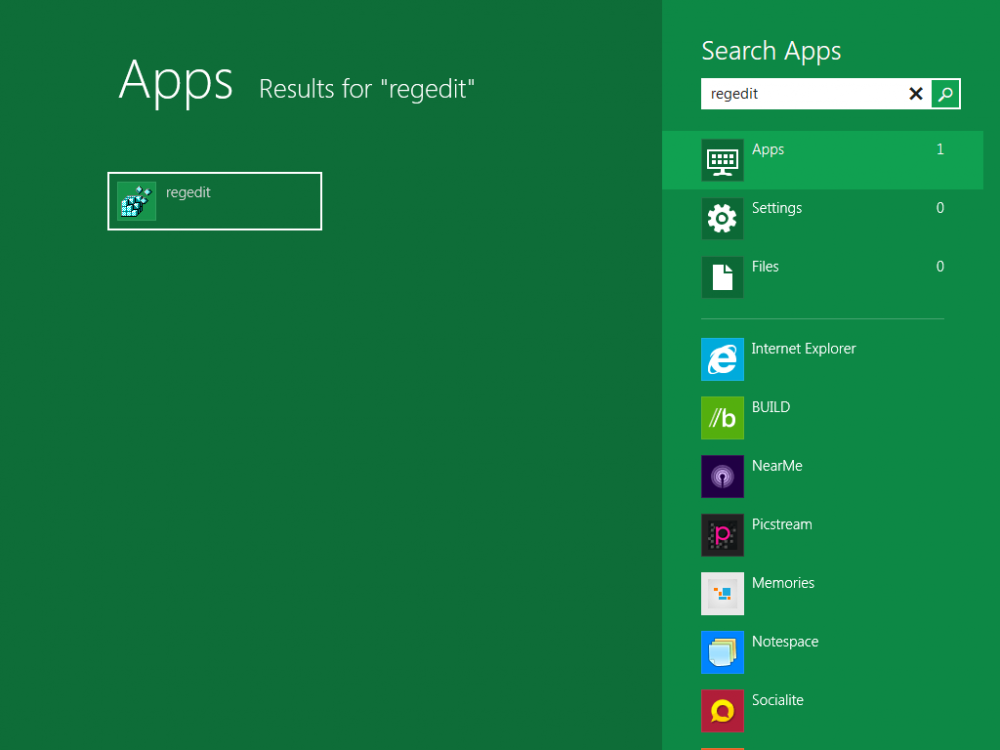
Task: Select the Socialite label
Action: coord(777,700)
